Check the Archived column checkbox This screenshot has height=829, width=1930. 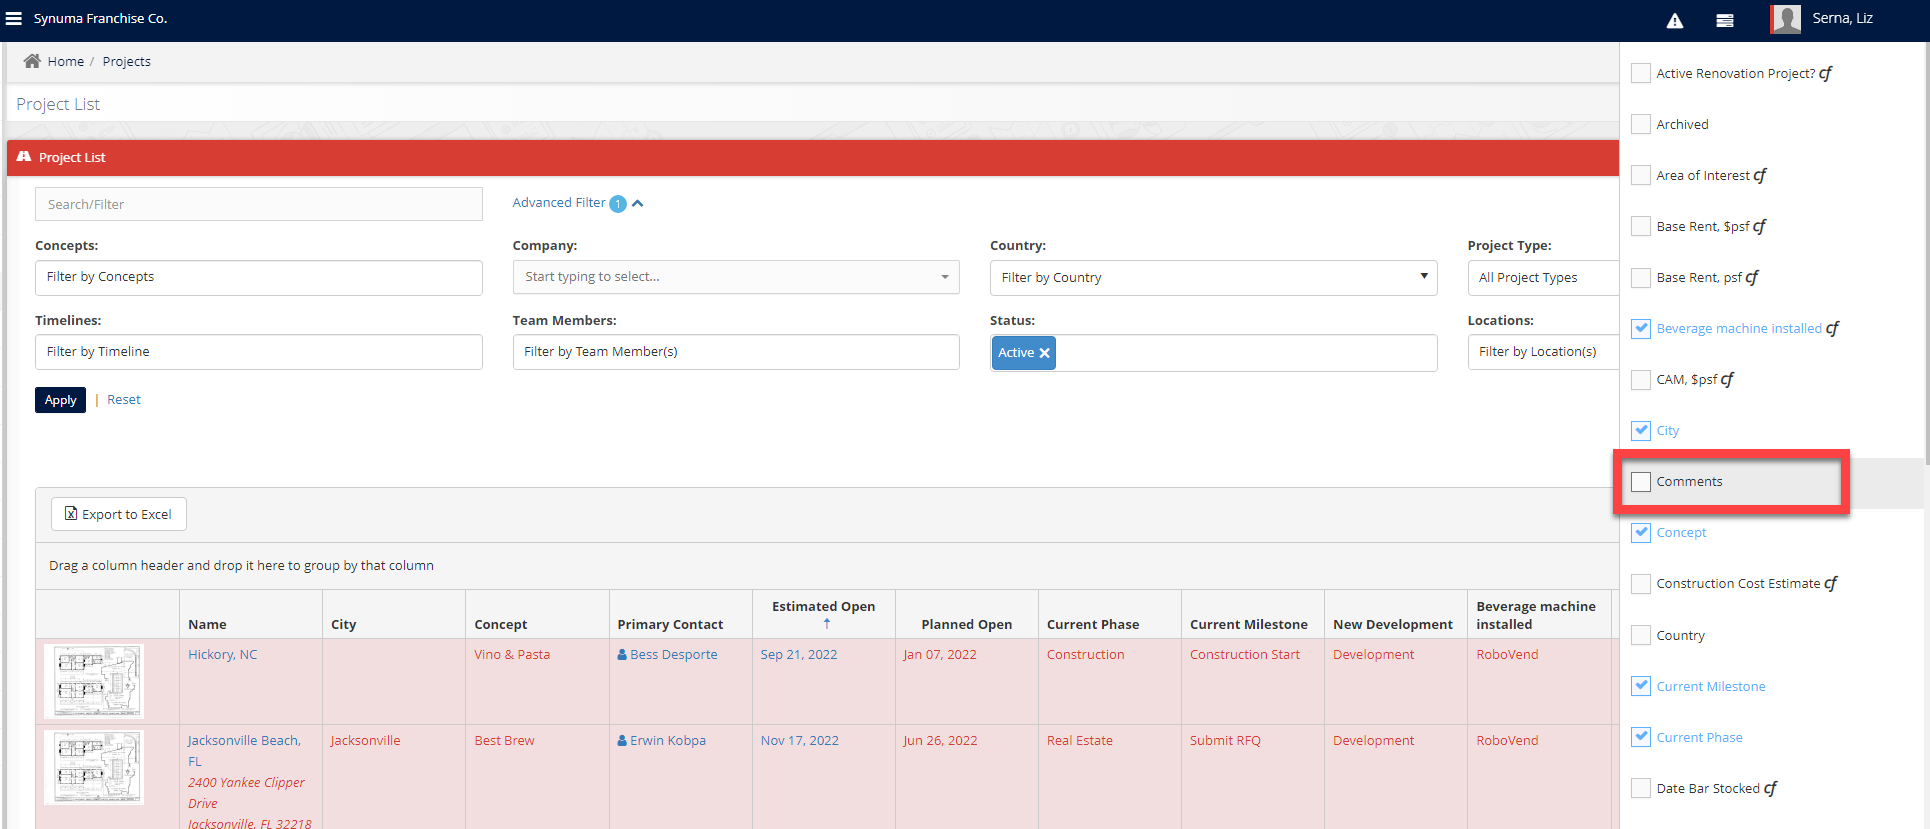tap(1641, 125)
